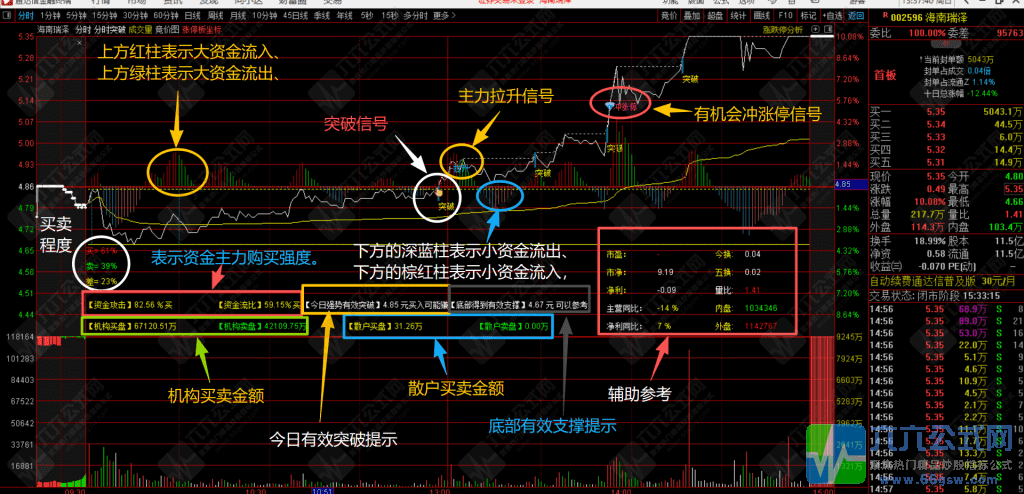The height and width of the screenshot is (494, 1024).
Task: Click the 首板 tag label
Action: tap(886, 75)
